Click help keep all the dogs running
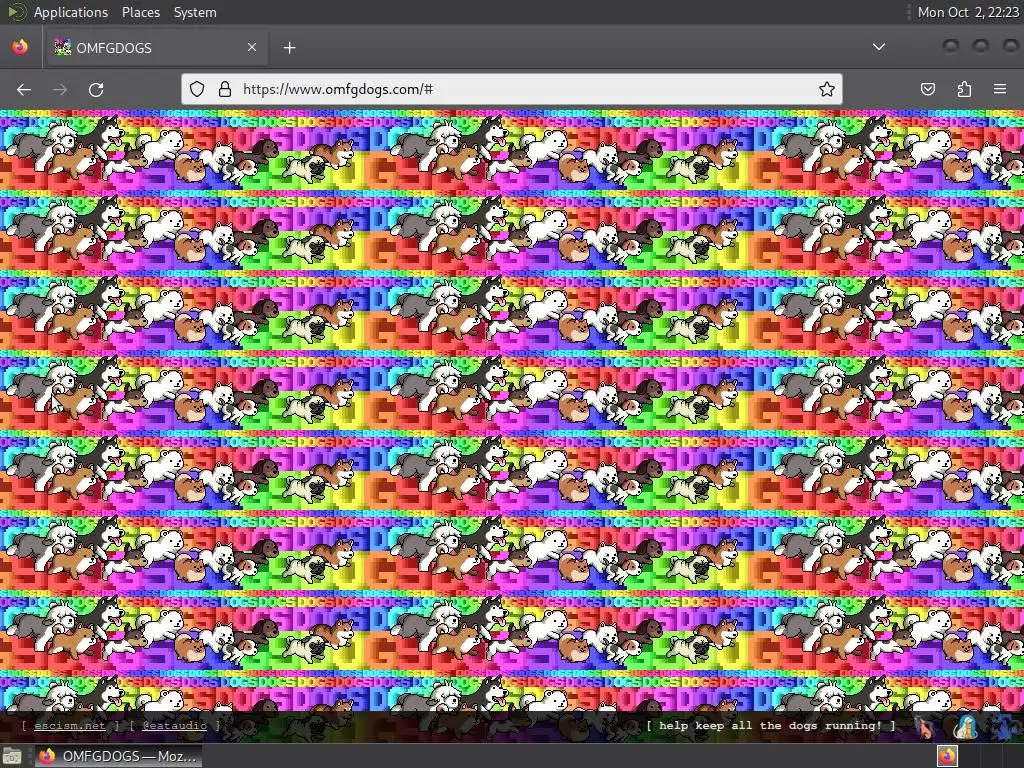1024x768 pixels. pyautogui.click(x=771, y=726)
